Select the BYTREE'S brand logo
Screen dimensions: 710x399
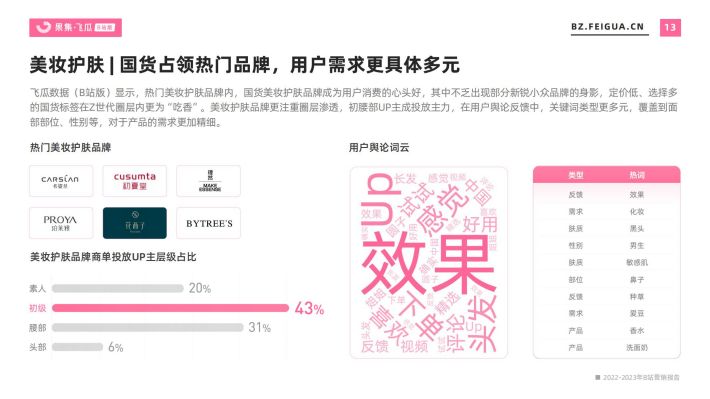pos(208,223)
